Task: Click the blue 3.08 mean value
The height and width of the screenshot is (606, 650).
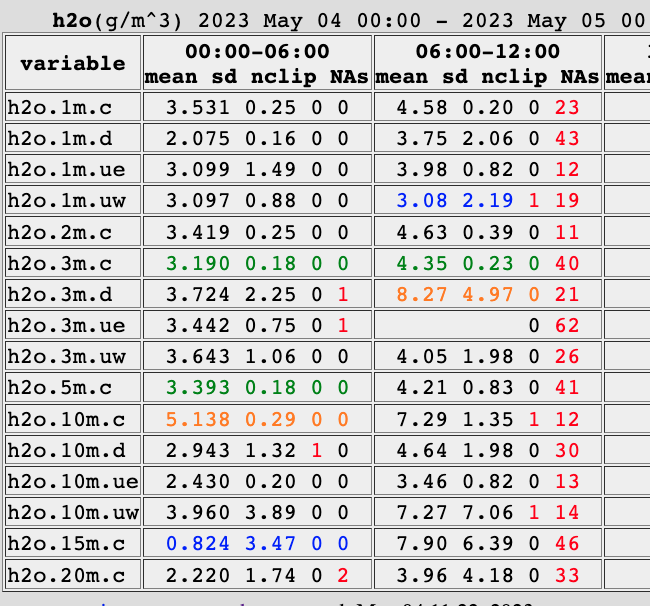Action: 418,202
